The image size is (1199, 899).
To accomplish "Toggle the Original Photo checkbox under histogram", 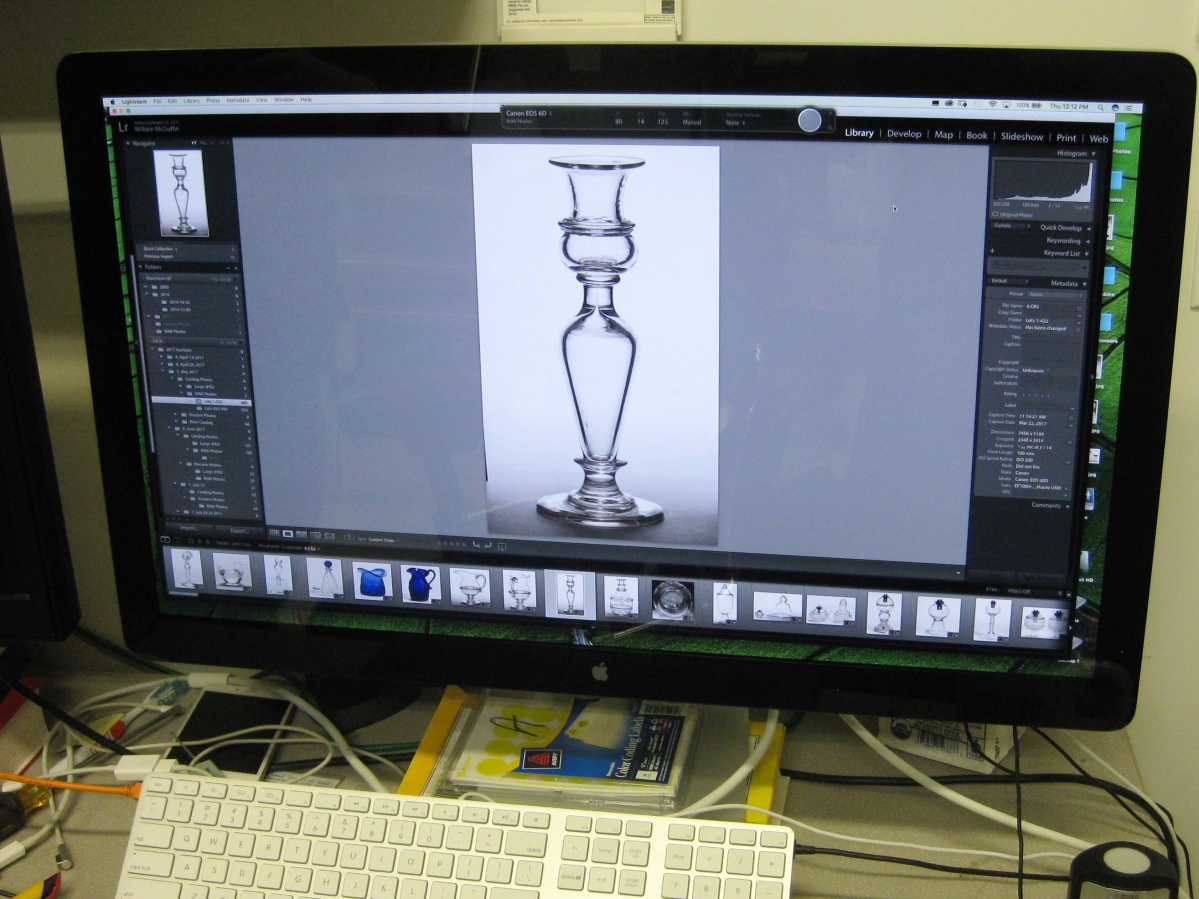I will [x=995, y=214].
